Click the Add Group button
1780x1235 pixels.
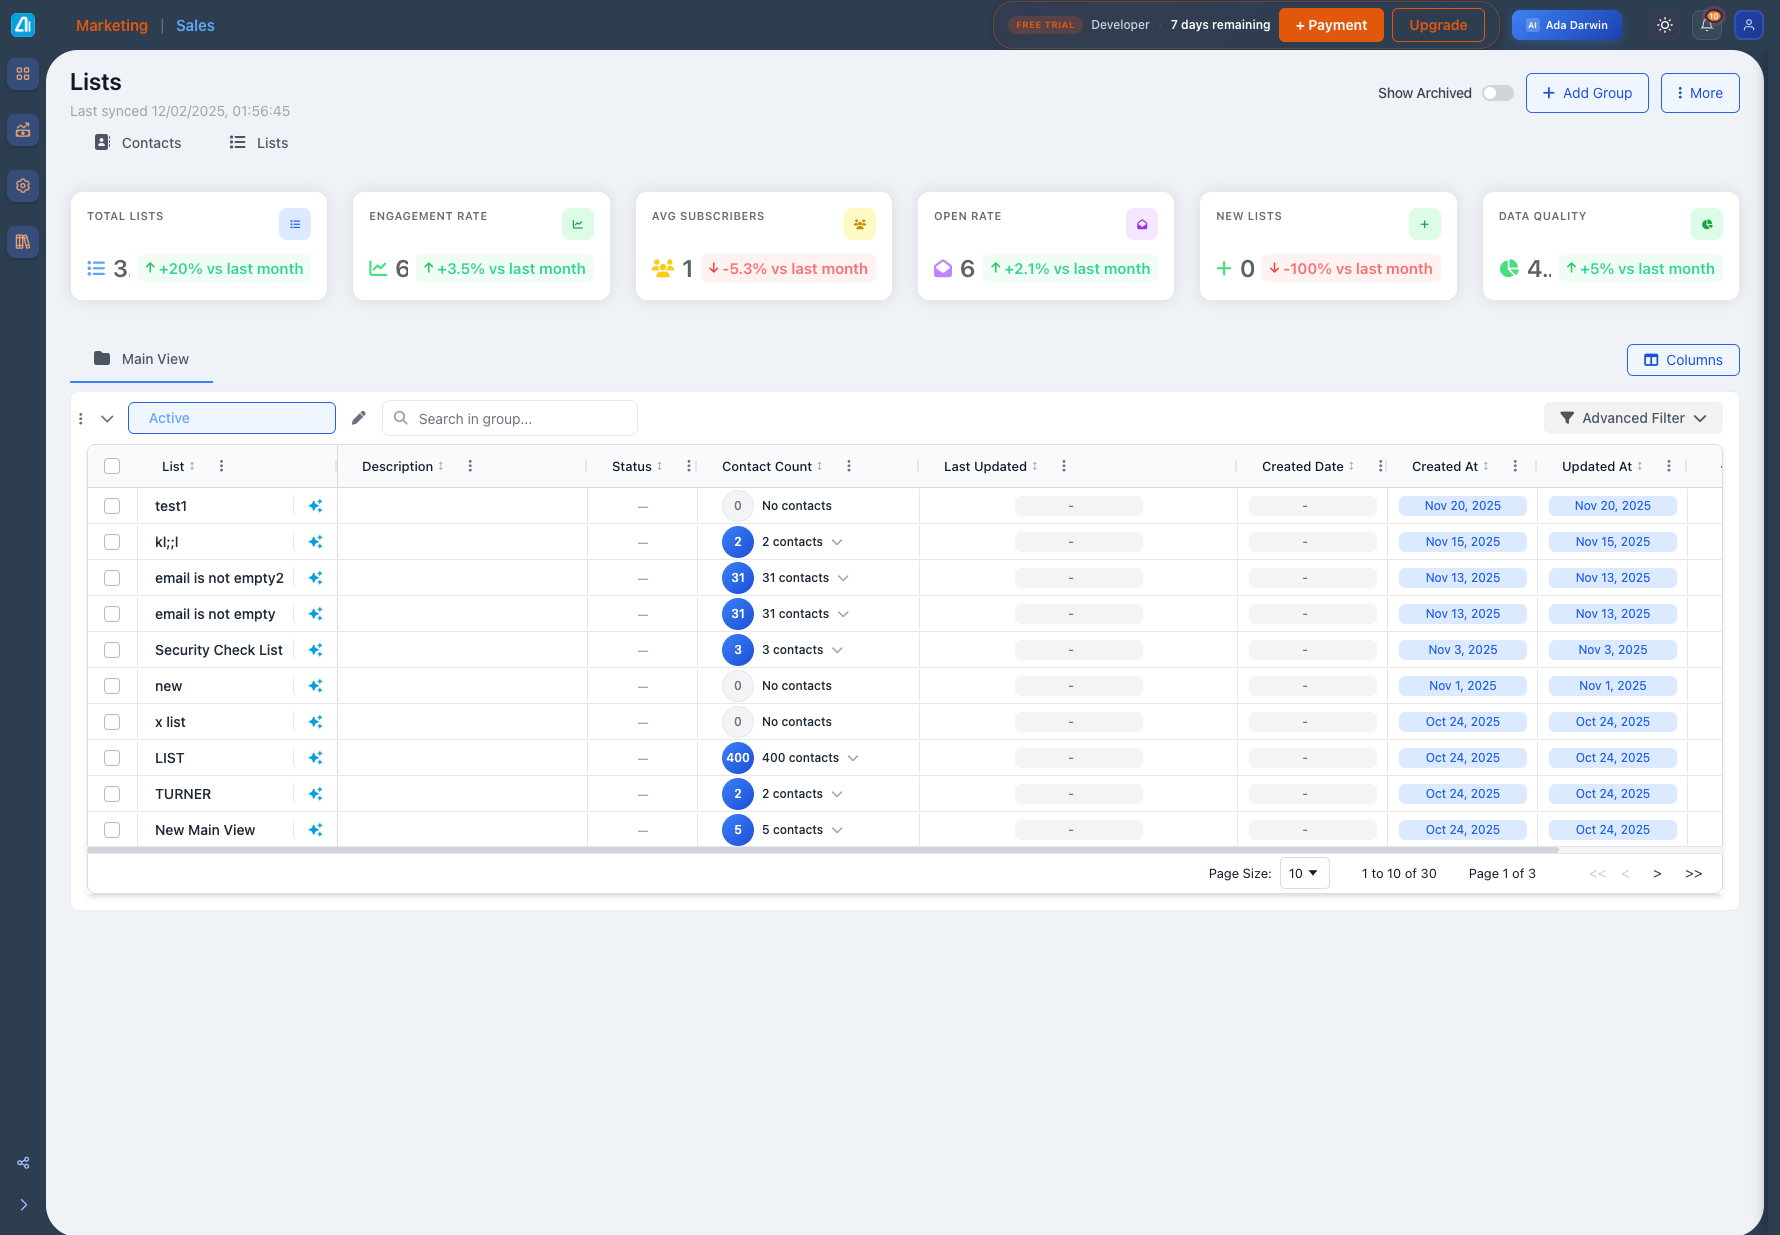click(x=1586, y=93)
